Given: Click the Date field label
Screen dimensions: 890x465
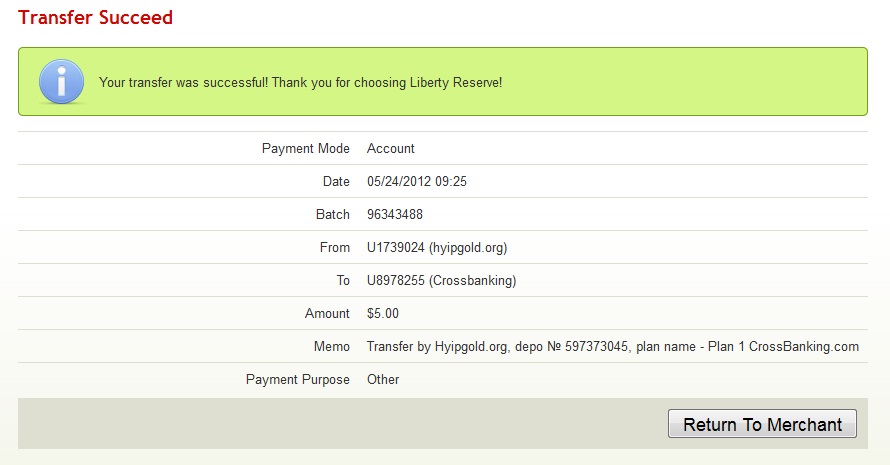Looking at the screenshot, I should pos(337,182).
